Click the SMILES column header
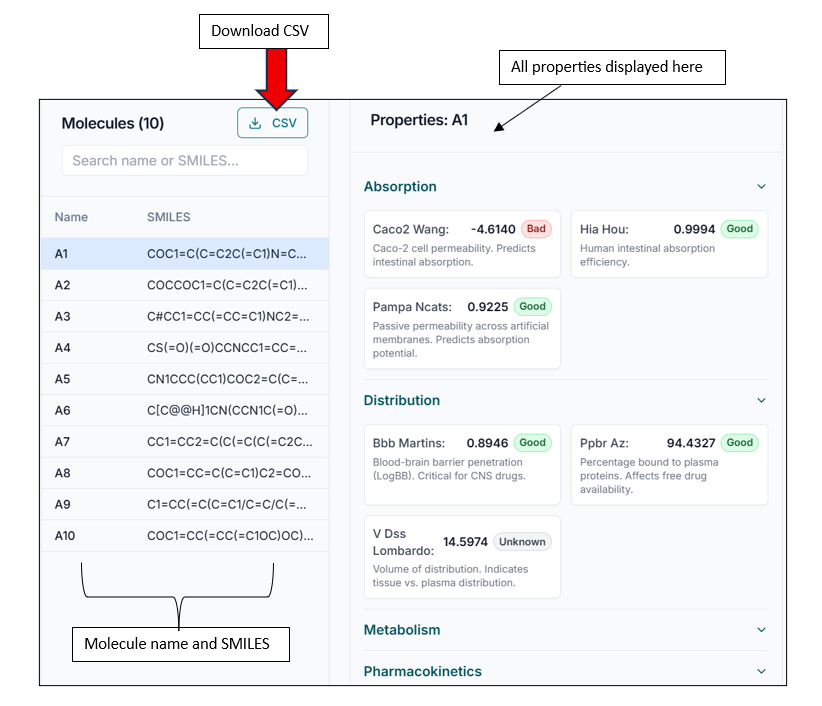This screenshot has height=706, width=822. coord(168,217)
